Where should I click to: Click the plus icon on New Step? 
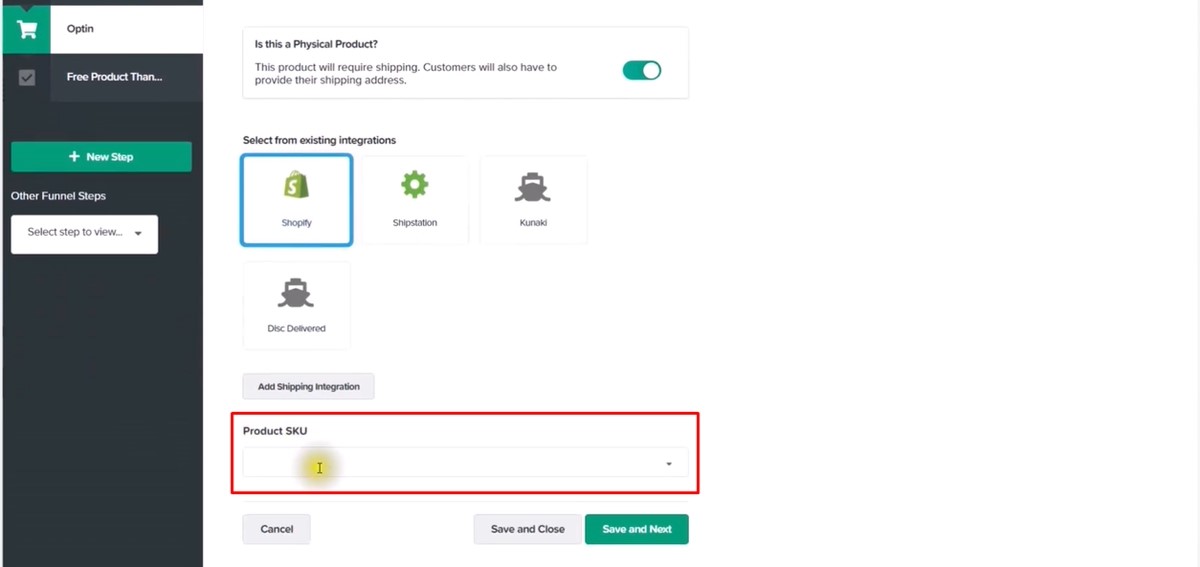[x=74, y=157]
